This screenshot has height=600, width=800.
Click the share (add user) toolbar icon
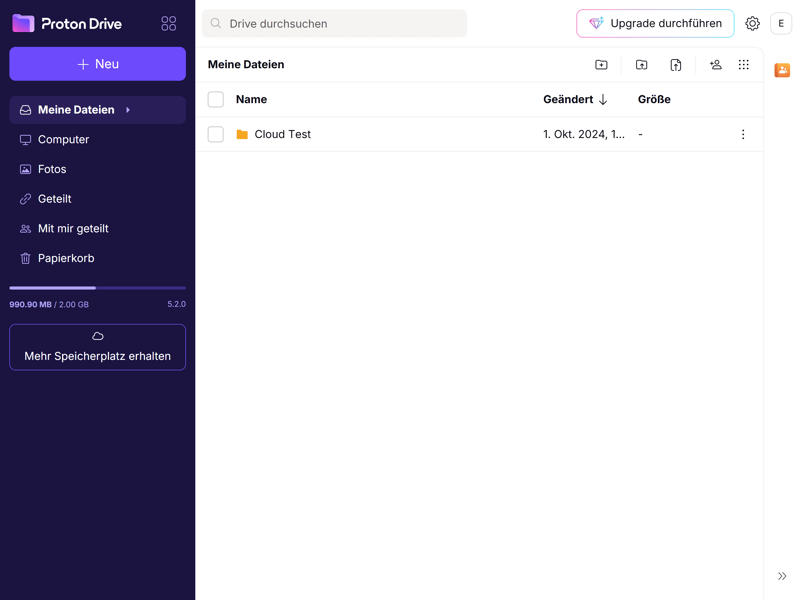[715, 65]
